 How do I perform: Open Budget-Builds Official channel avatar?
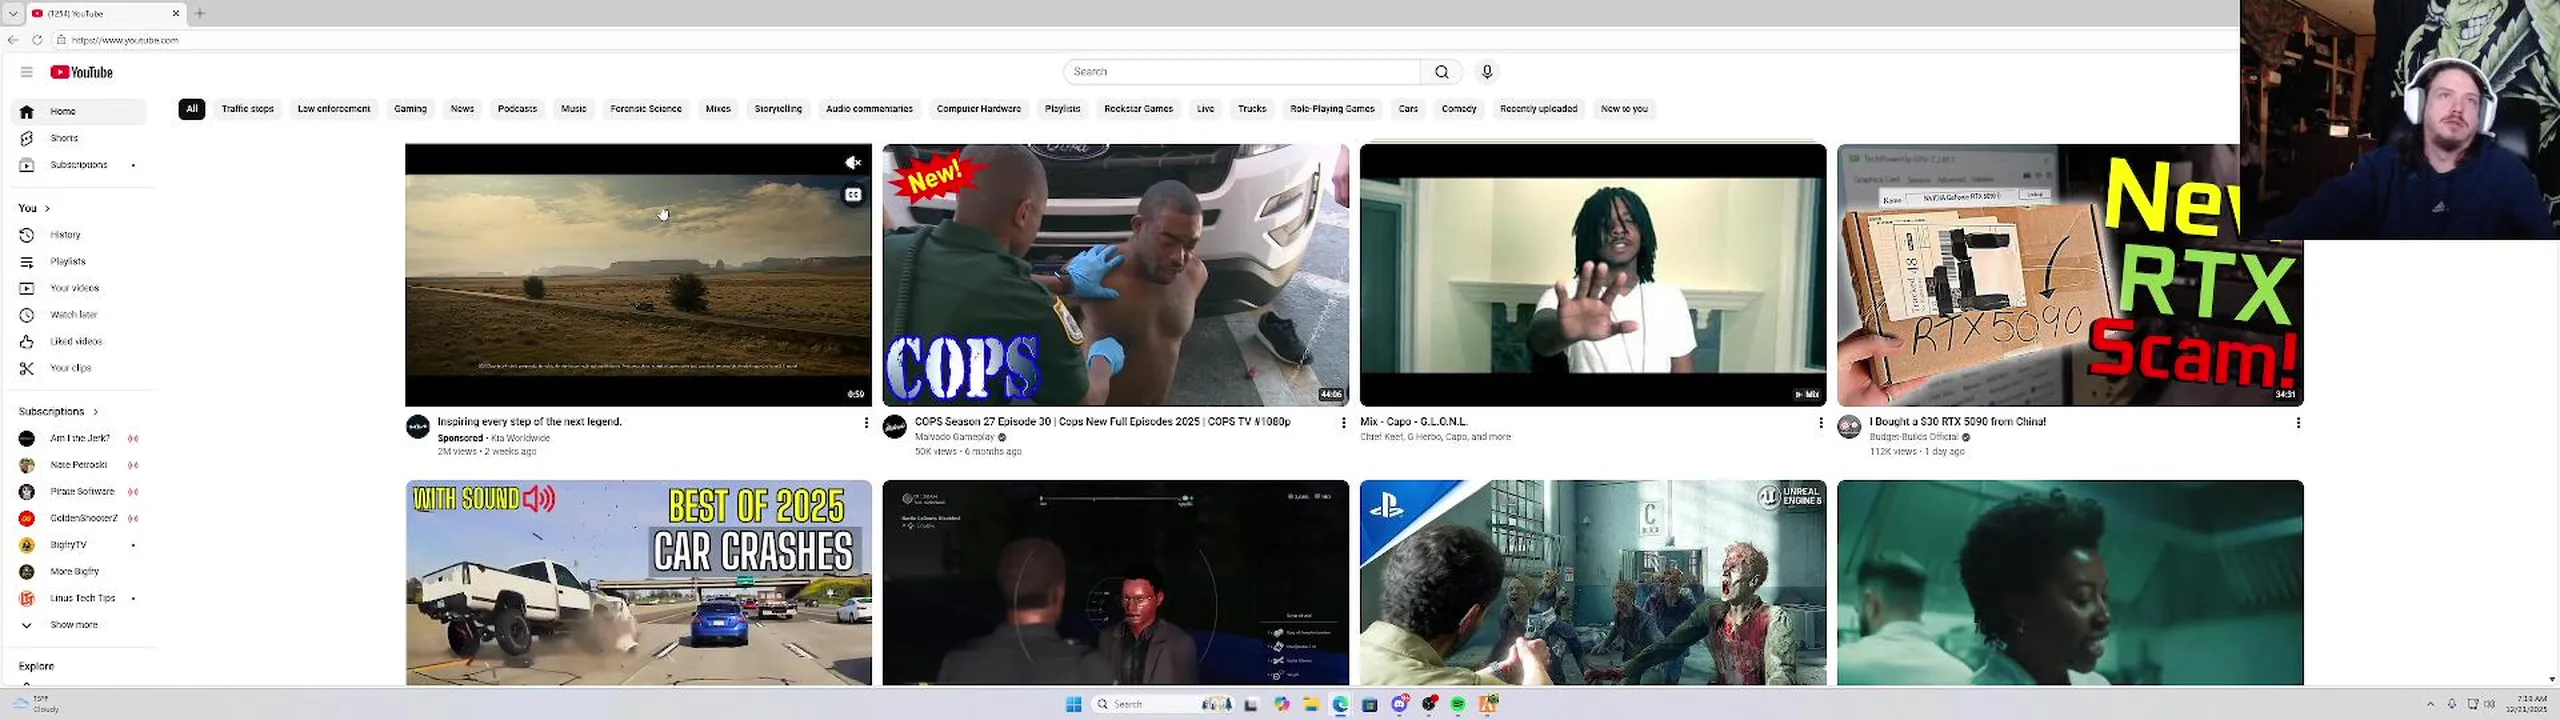[x=1850, y=427]
